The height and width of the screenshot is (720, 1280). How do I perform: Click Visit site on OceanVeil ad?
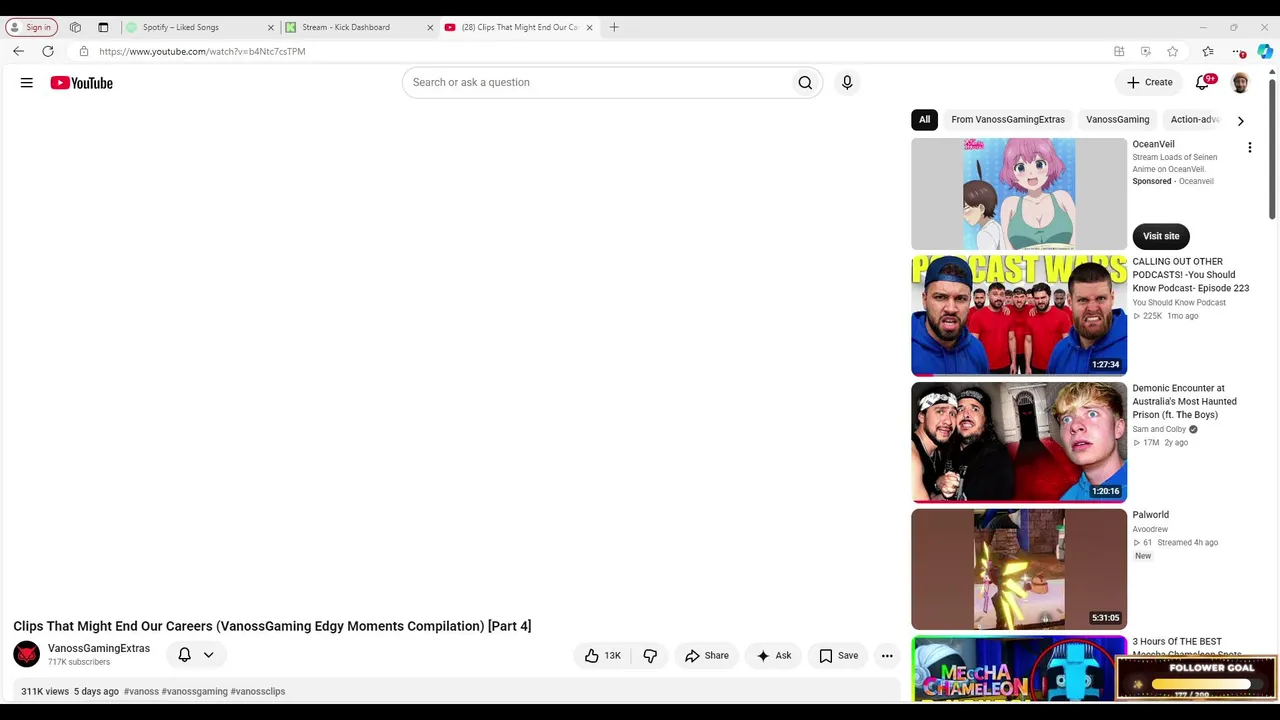coord(1161,236)
